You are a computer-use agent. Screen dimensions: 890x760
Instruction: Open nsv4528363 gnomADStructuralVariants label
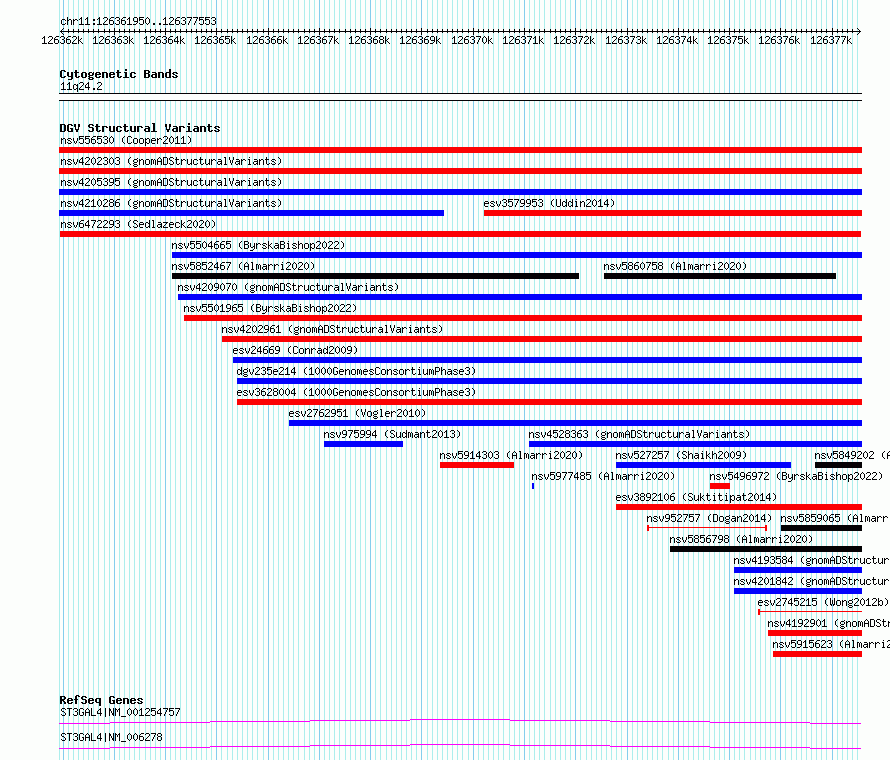[639, 434]
